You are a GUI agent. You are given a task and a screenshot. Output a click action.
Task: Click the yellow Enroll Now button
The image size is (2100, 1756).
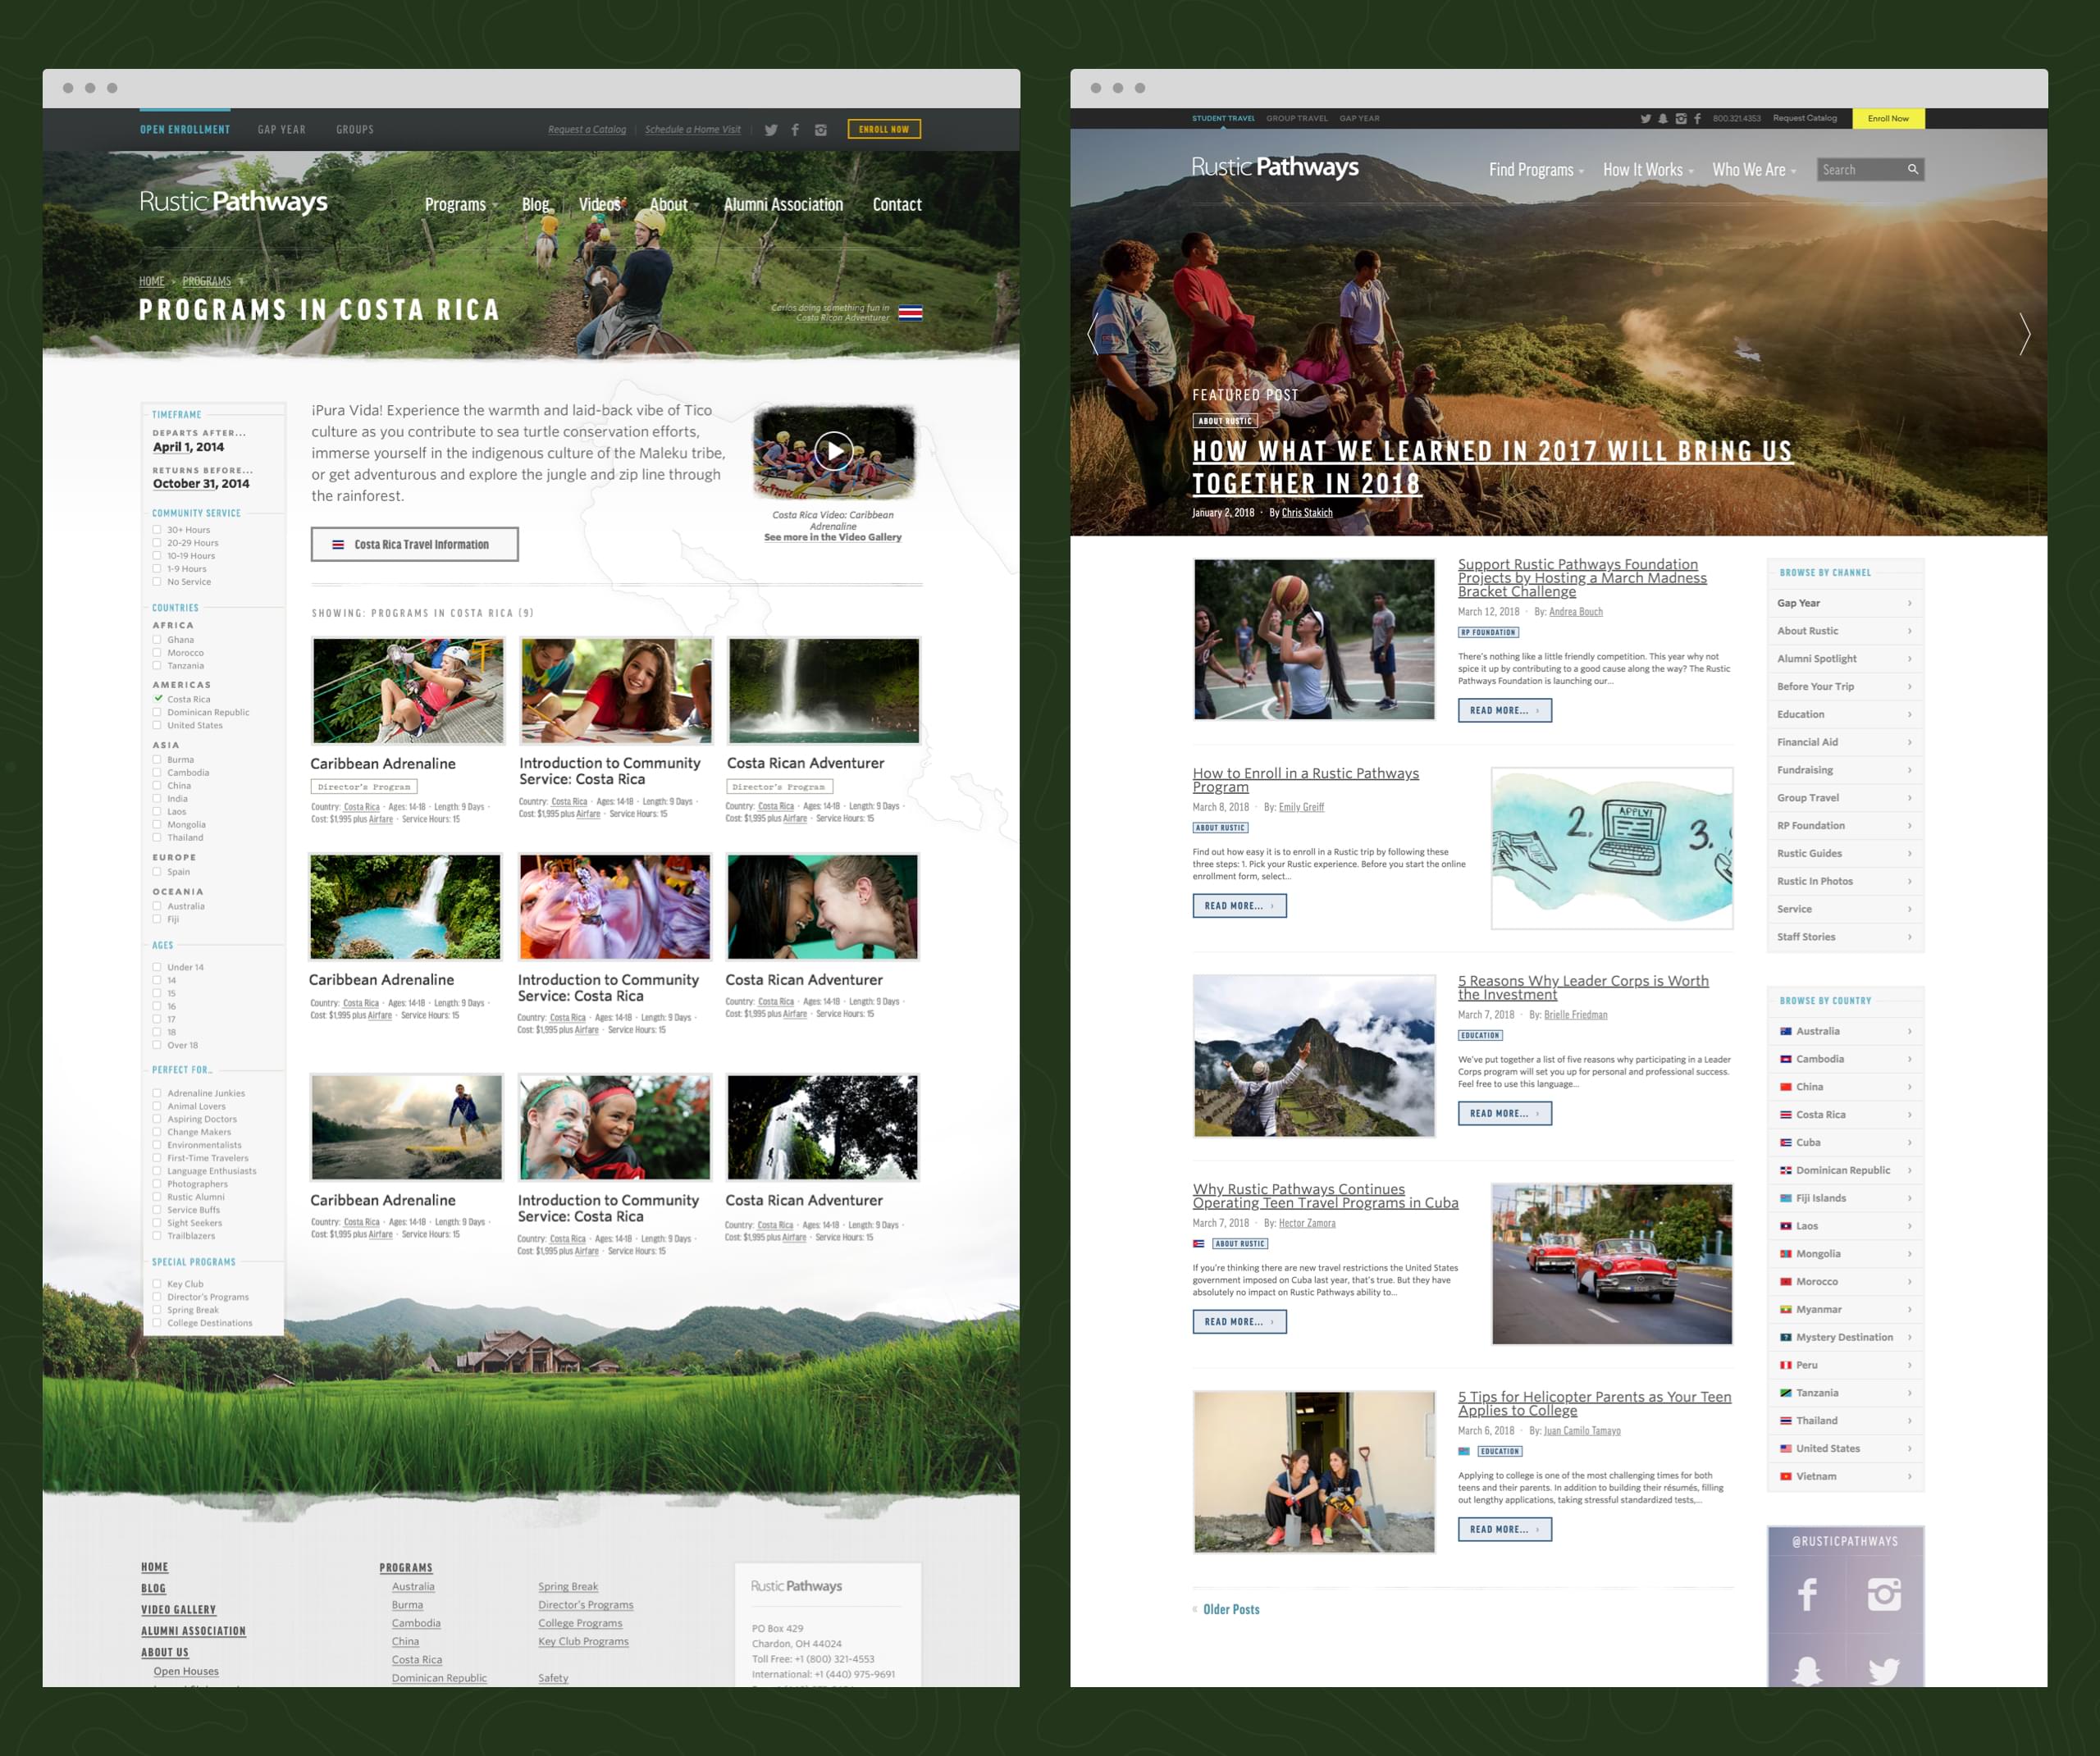pos(1888,118)
